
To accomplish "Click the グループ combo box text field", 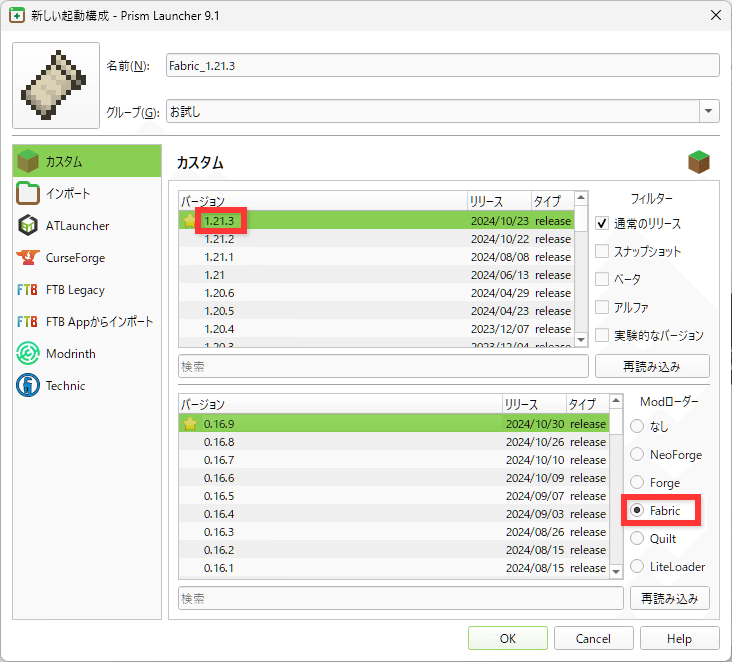I will 433,112.
